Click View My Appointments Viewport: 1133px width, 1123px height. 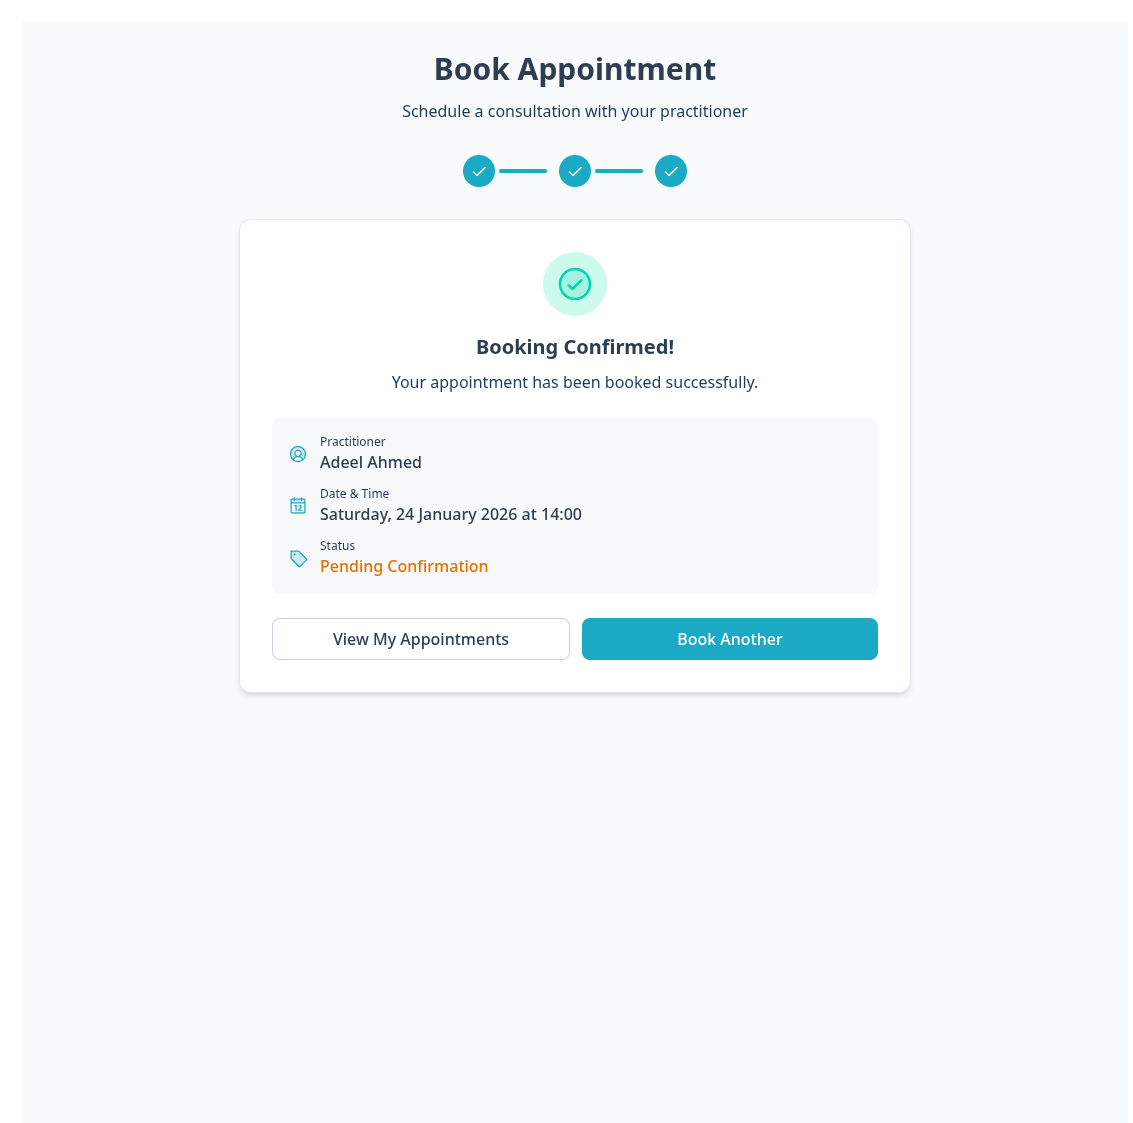[421, 639]
